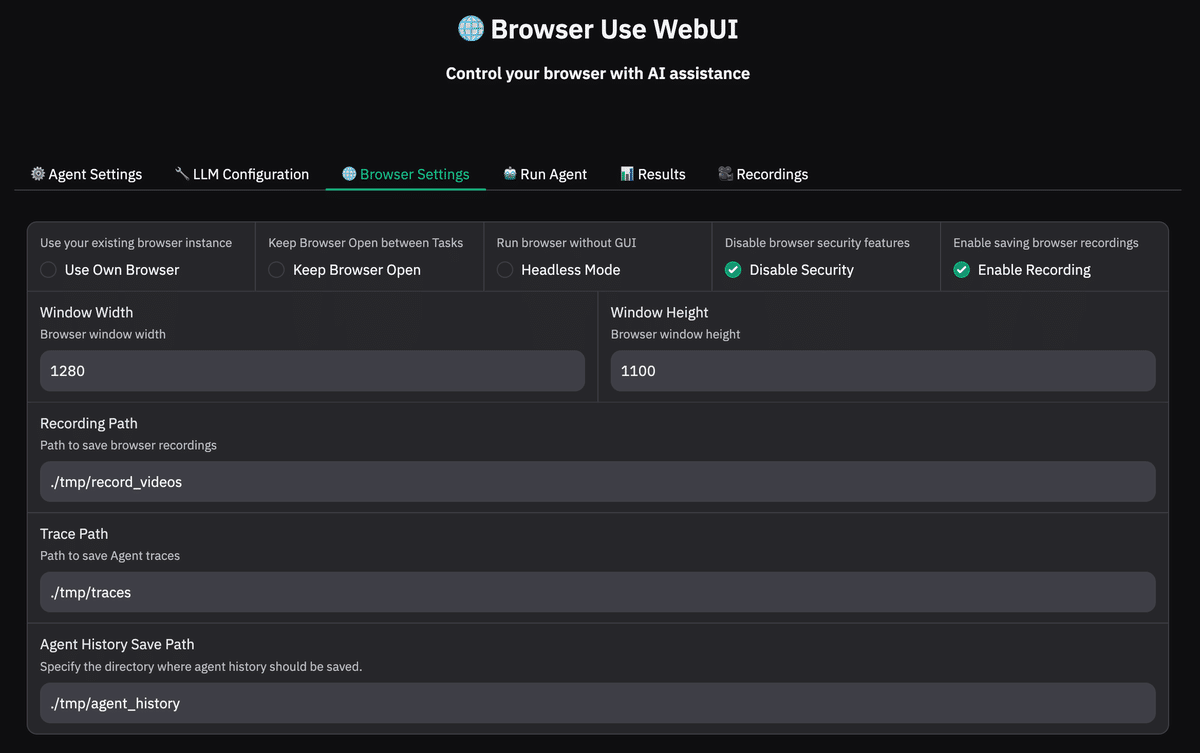
Task: Click the gear icon of Agent Settings
Action: (x=38, y=174)
